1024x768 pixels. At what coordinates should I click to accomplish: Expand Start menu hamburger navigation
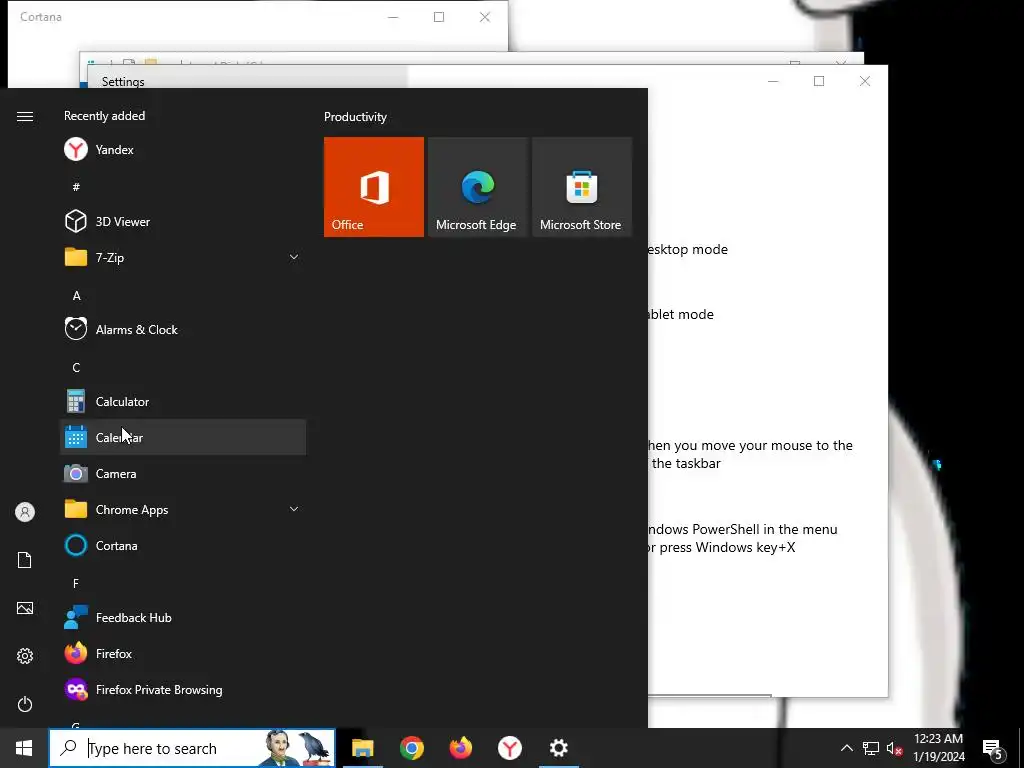point(25,116)
